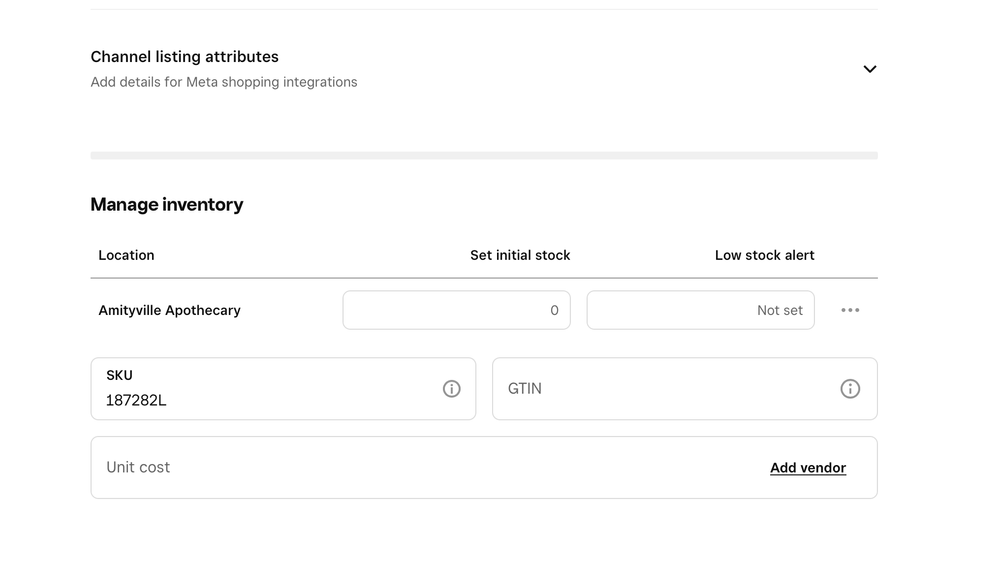Screen dimensions: 999x562
Task: Click the Add vendor link
Action: click(808, 468)
